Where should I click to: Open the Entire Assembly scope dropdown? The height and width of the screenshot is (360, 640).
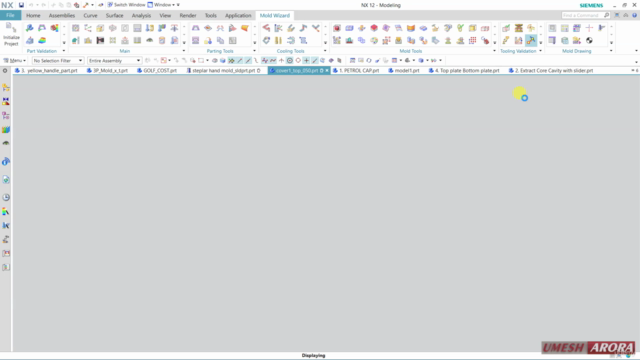point(114,60)
